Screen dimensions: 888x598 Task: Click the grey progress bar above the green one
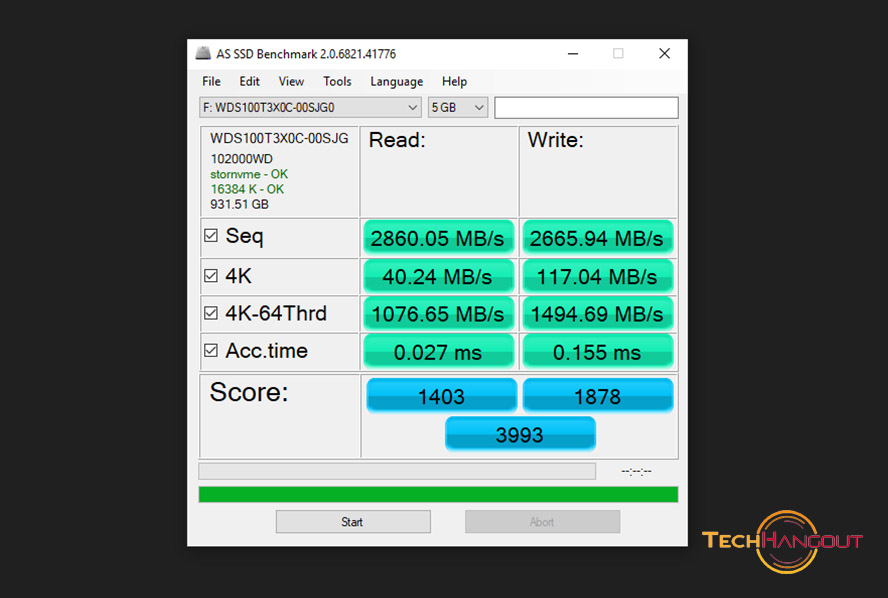point(397,471)
